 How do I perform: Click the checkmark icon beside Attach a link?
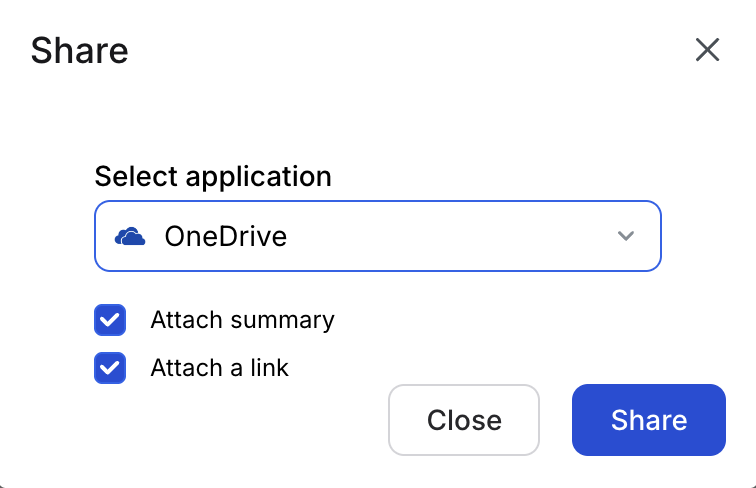110,368
